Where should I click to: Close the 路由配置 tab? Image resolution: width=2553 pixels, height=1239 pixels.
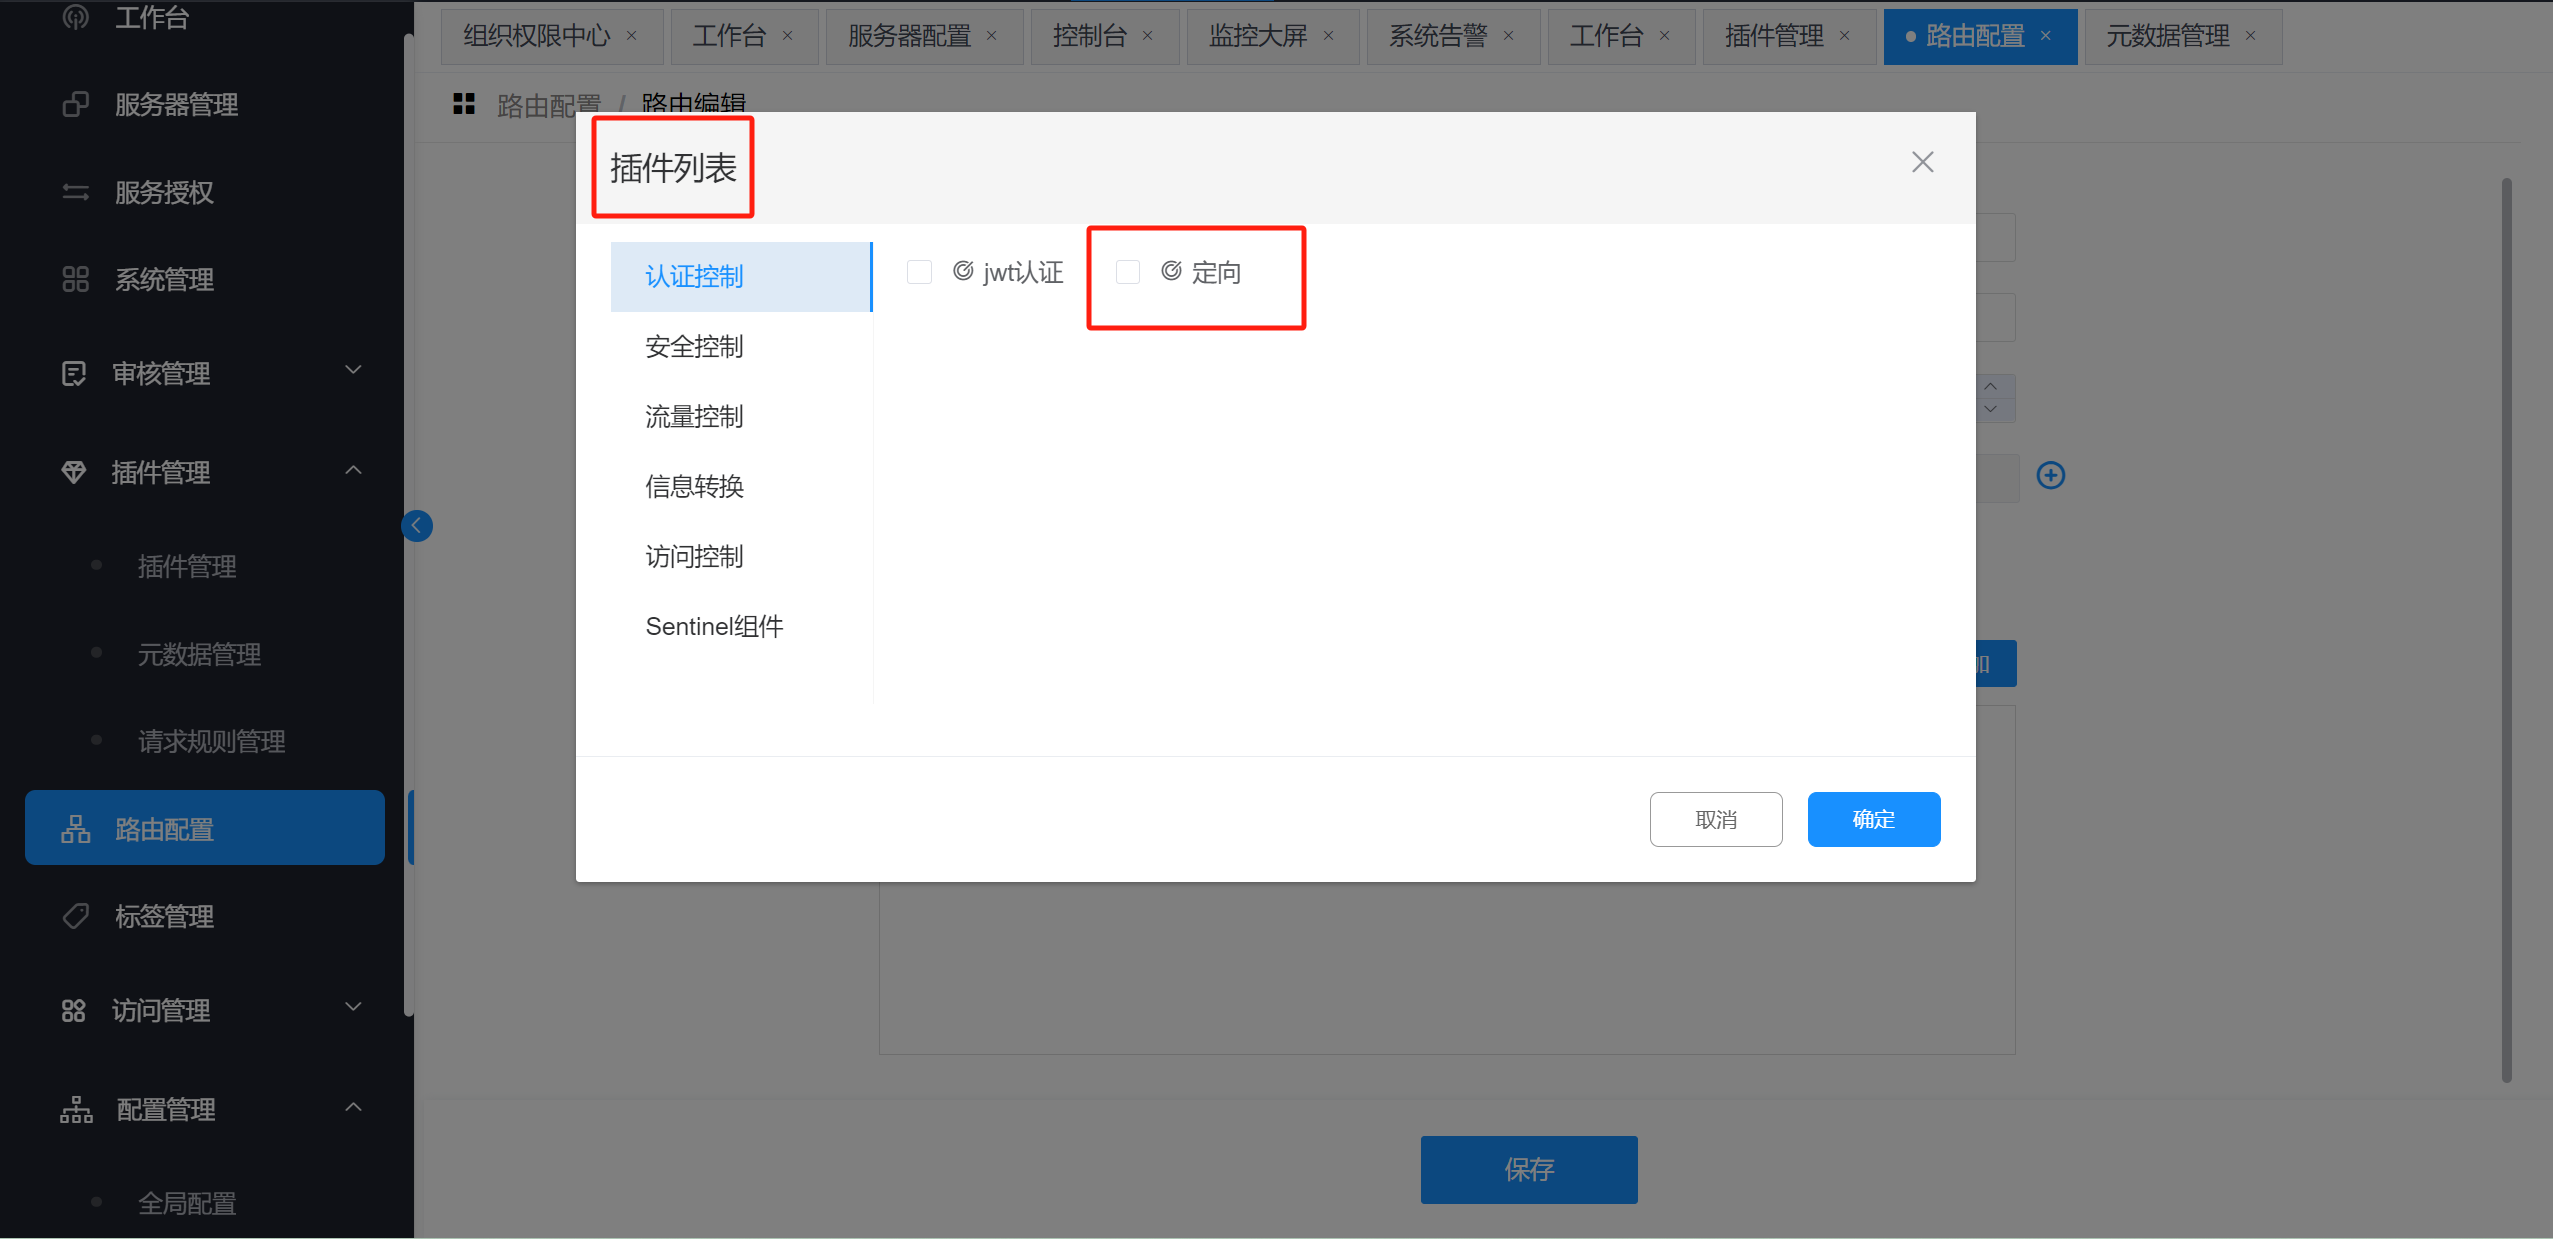click(2046, 36)
